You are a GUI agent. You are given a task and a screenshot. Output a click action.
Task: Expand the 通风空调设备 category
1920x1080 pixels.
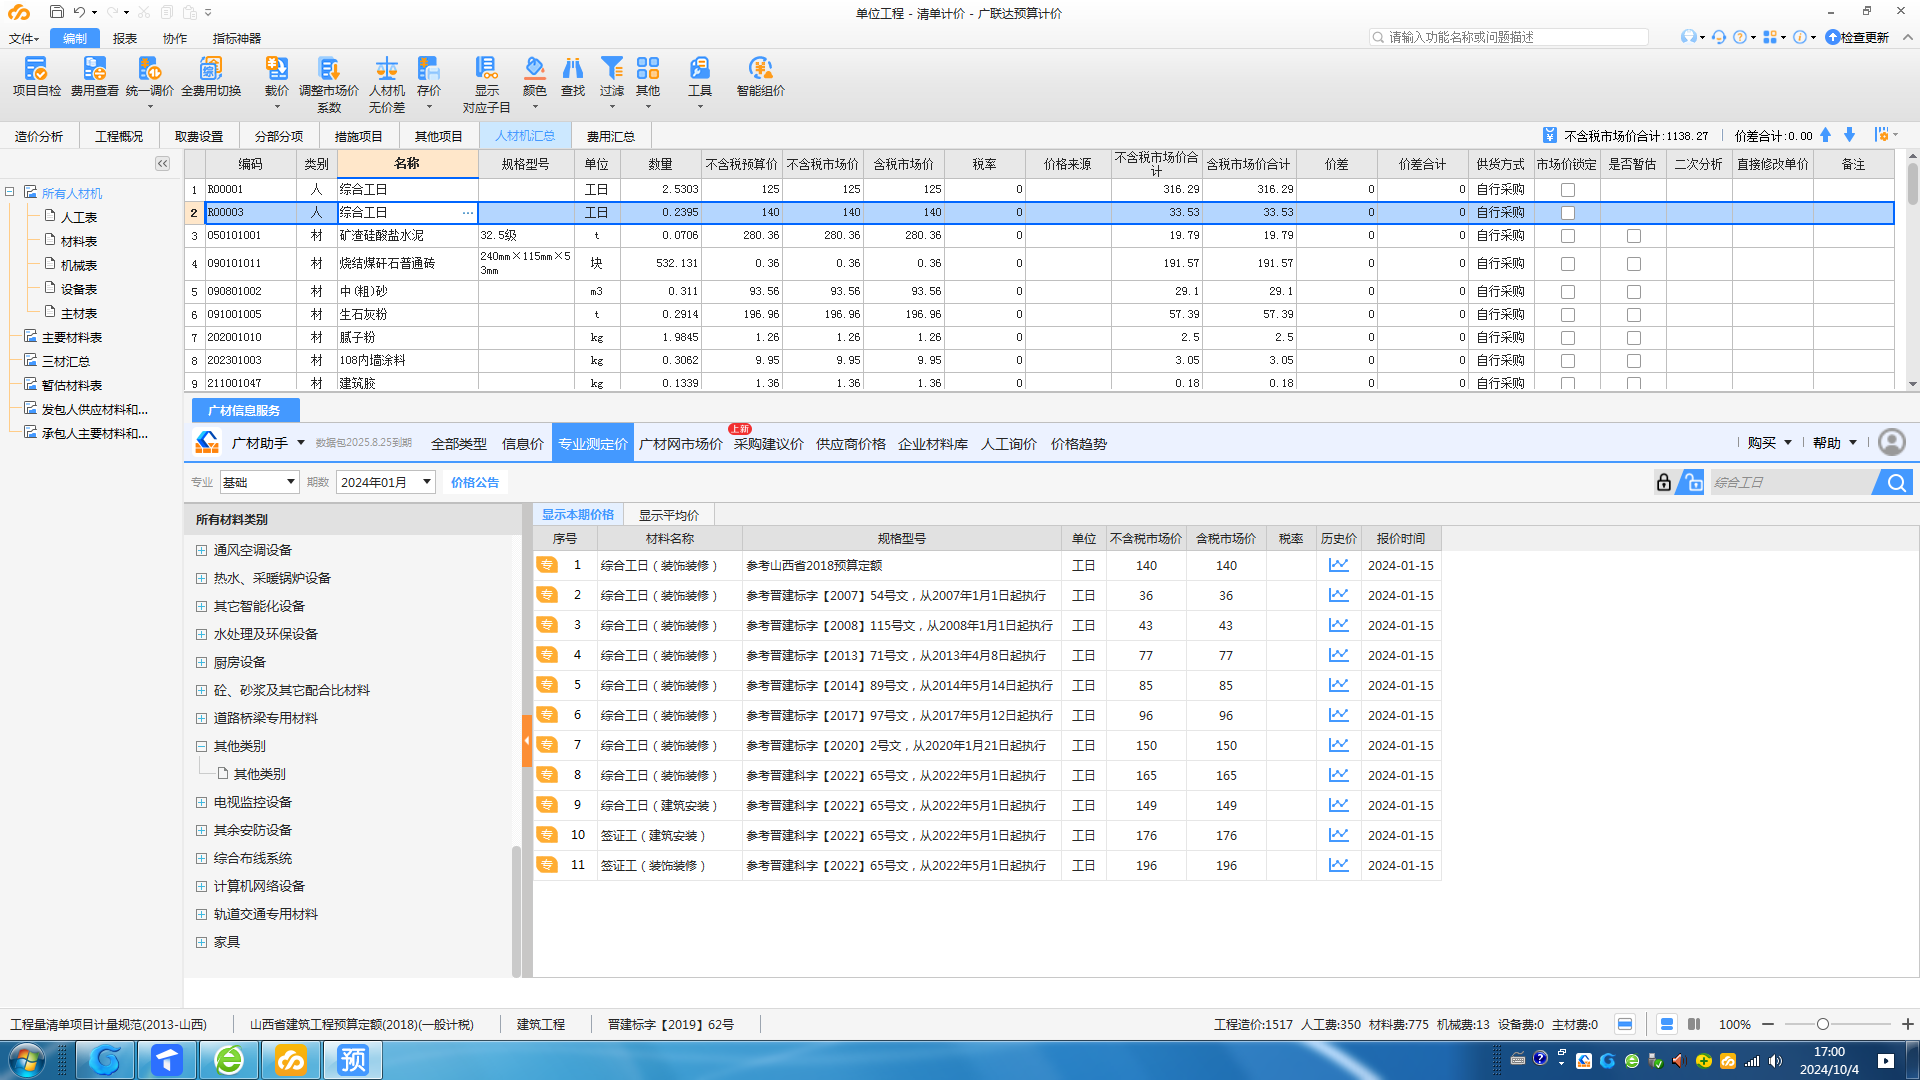click(201, 550)
